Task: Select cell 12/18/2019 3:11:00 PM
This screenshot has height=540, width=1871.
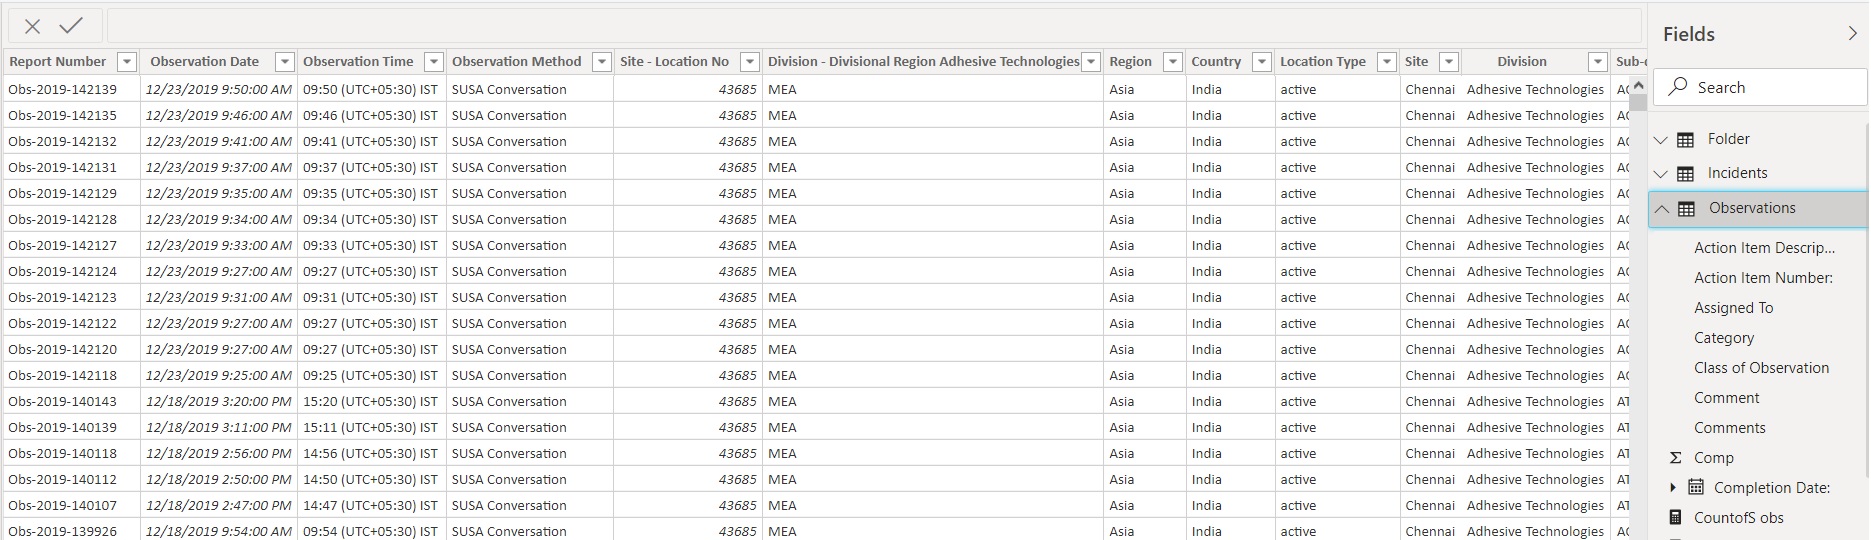Action: (219, 427)
